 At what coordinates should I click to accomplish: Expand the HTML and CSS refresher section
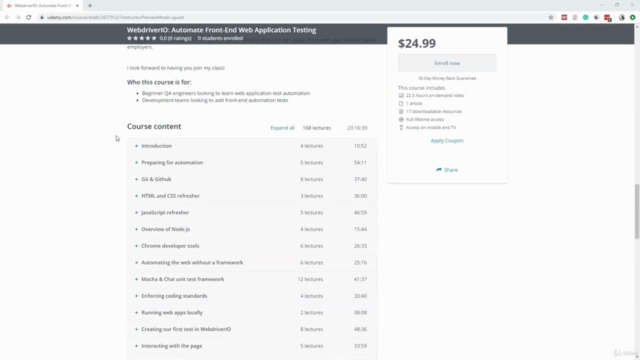(252, 196)
